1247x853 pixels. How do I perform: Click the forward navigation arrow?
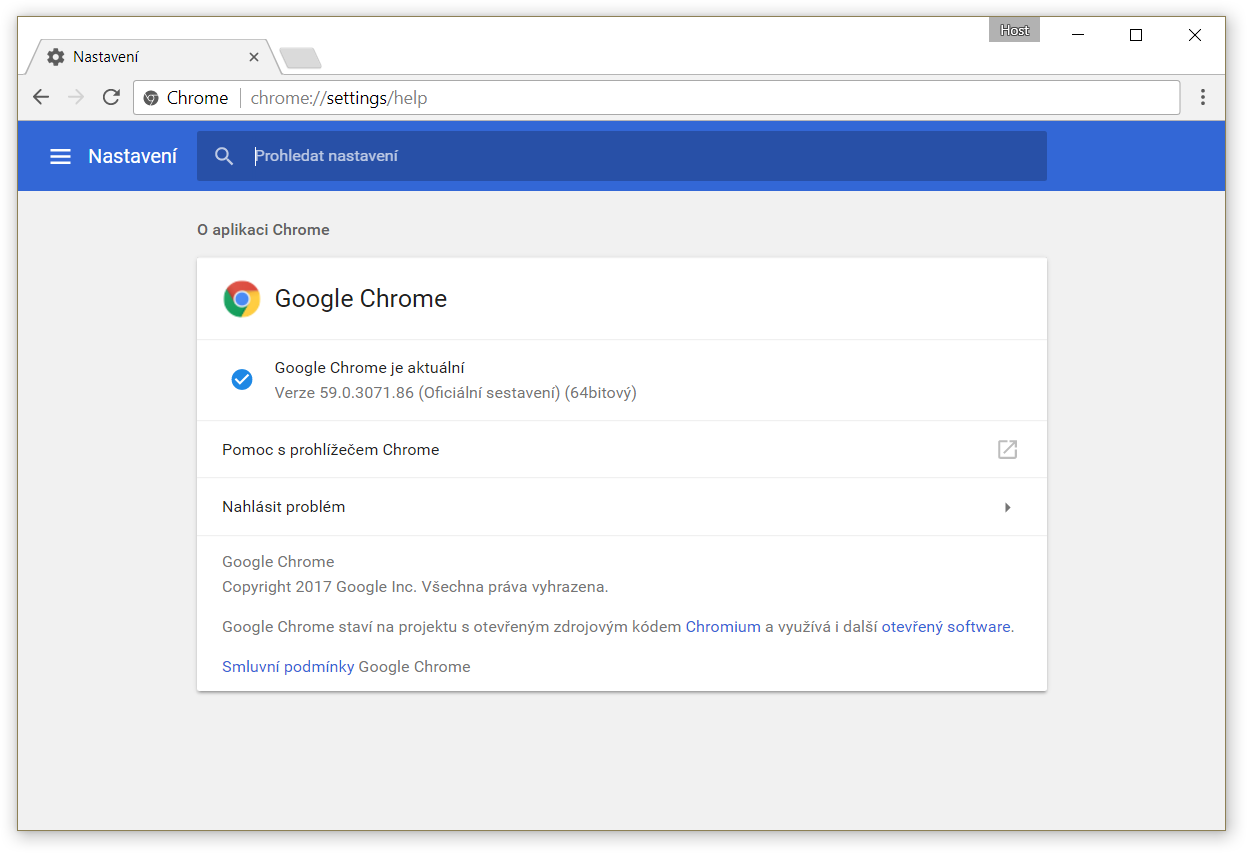[76, 97]
